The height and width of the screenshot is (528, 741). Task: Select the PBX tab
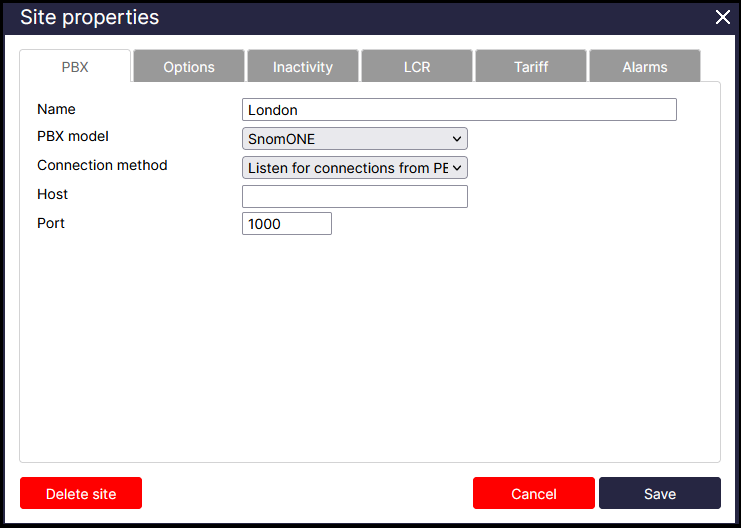point(75,67)
